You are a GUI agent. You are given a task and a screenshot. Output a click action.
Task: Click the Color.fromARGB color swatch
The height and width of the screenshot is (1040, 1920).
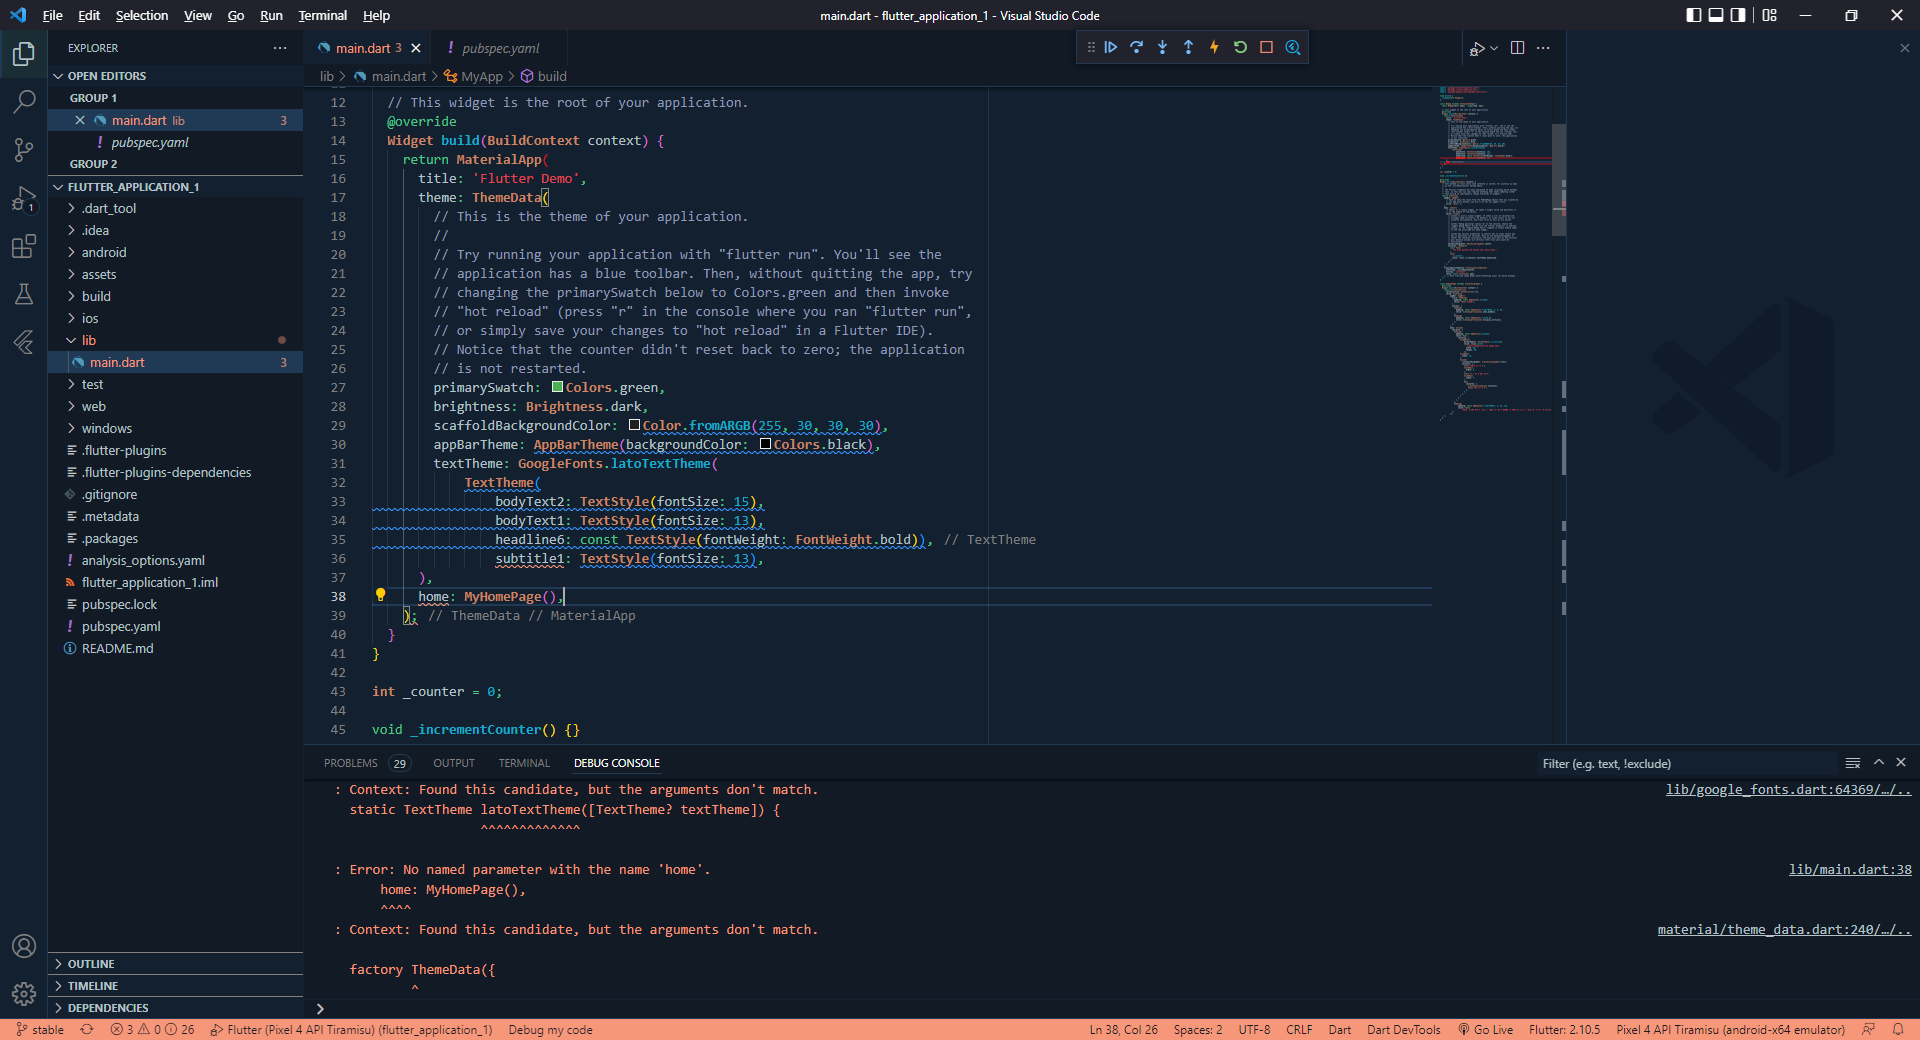(635, 425)
